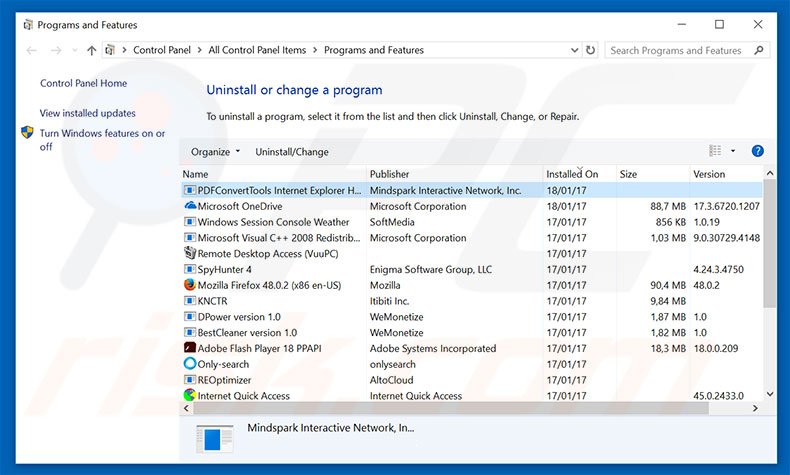Screen dimensions: 790x475
Task: Select the Microsoft OneDrive entry name
Action: click(240, 206)
